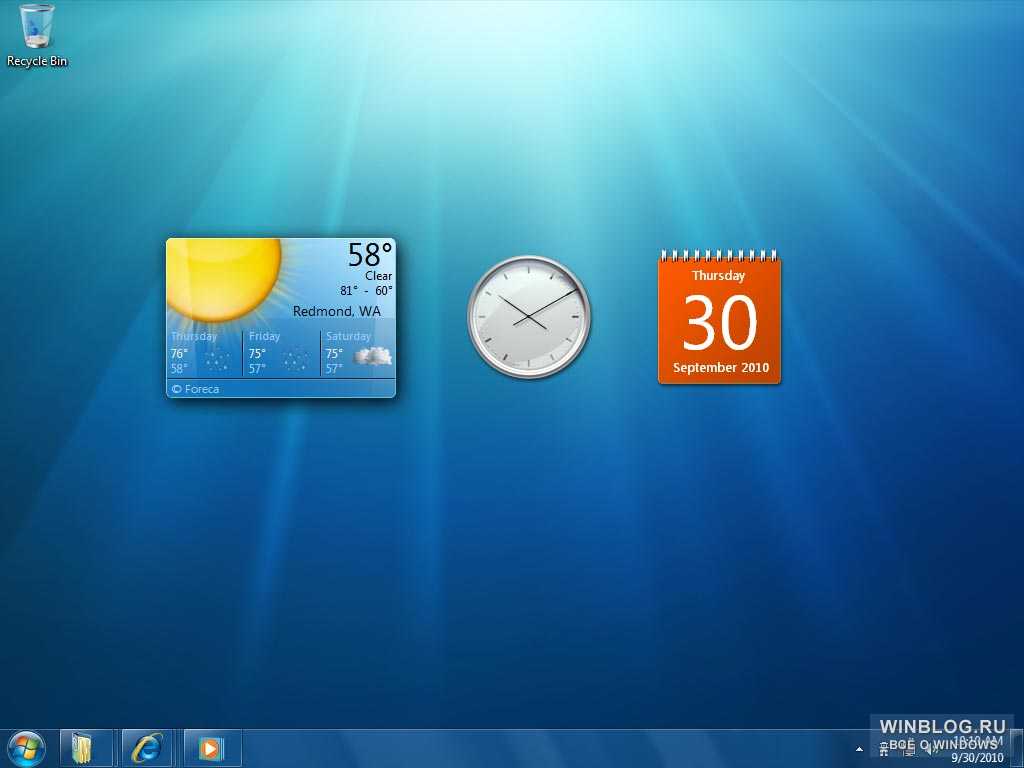Select the analog Clock gadget
This screenshot has height=768, width=1024.
click(529, 317)
